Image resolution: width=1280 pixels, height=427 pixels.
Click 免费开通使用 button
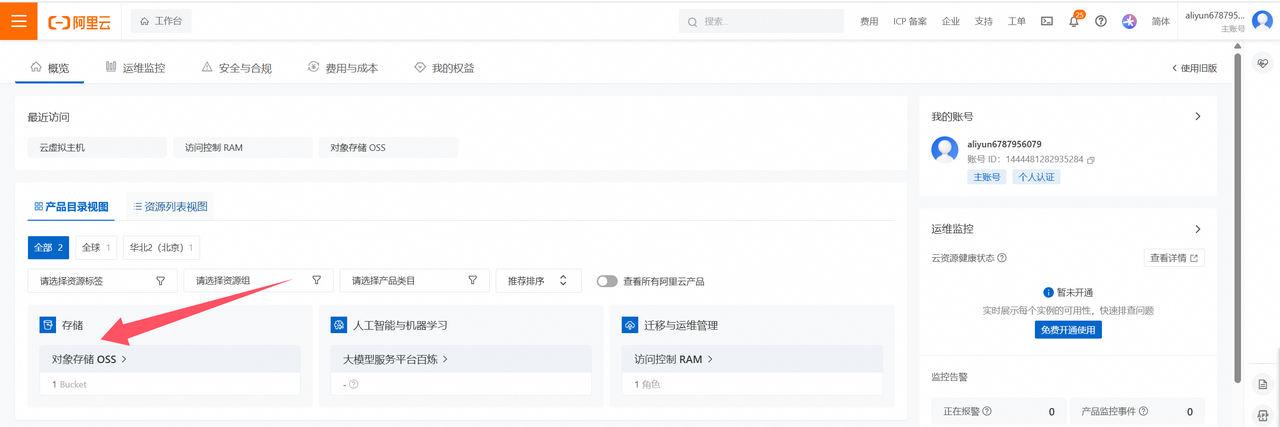[x=1068, y=329]
